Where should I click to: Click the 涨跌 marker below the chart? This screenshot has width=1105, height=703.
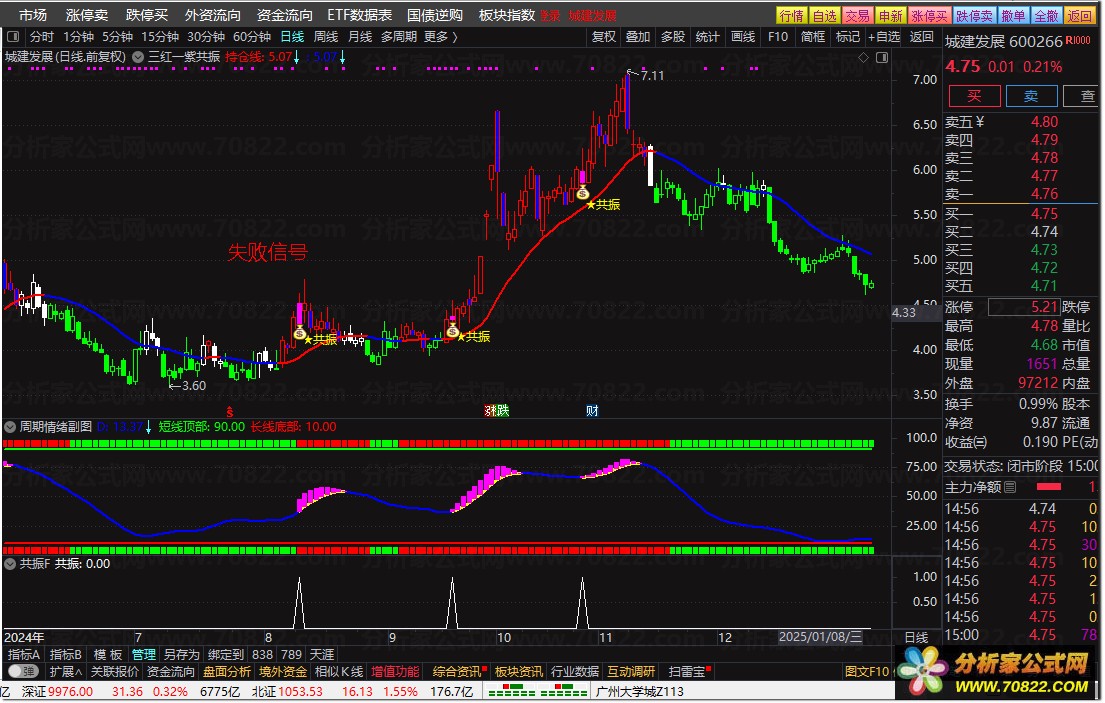coord(496,411)
